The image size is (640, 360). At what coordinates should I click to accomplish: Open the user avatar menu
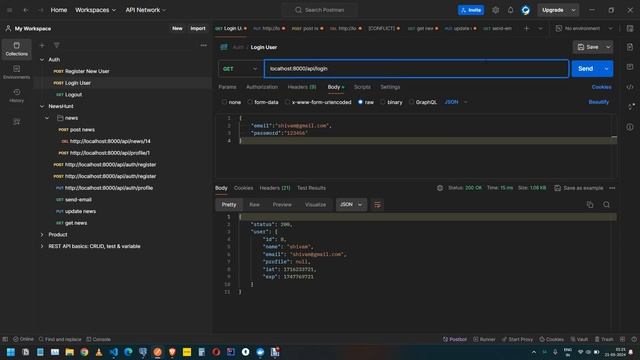coord(525,10)
